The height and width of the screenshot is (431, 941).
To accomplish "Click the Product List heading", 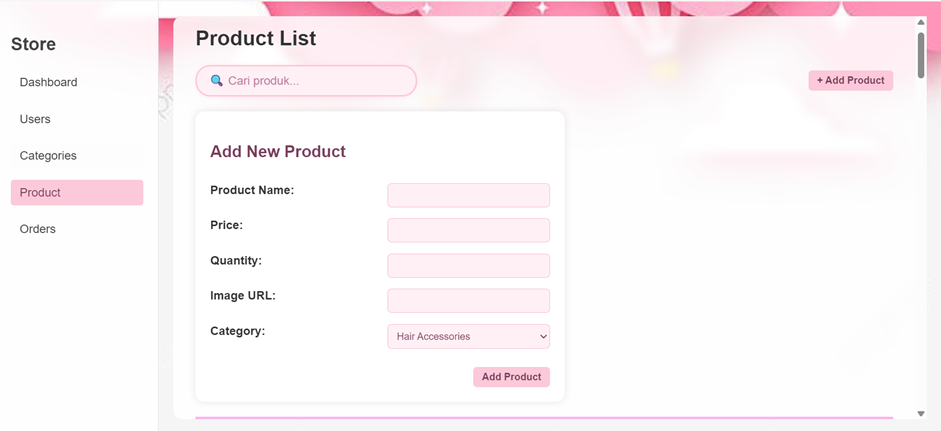I will pos(255,38).
